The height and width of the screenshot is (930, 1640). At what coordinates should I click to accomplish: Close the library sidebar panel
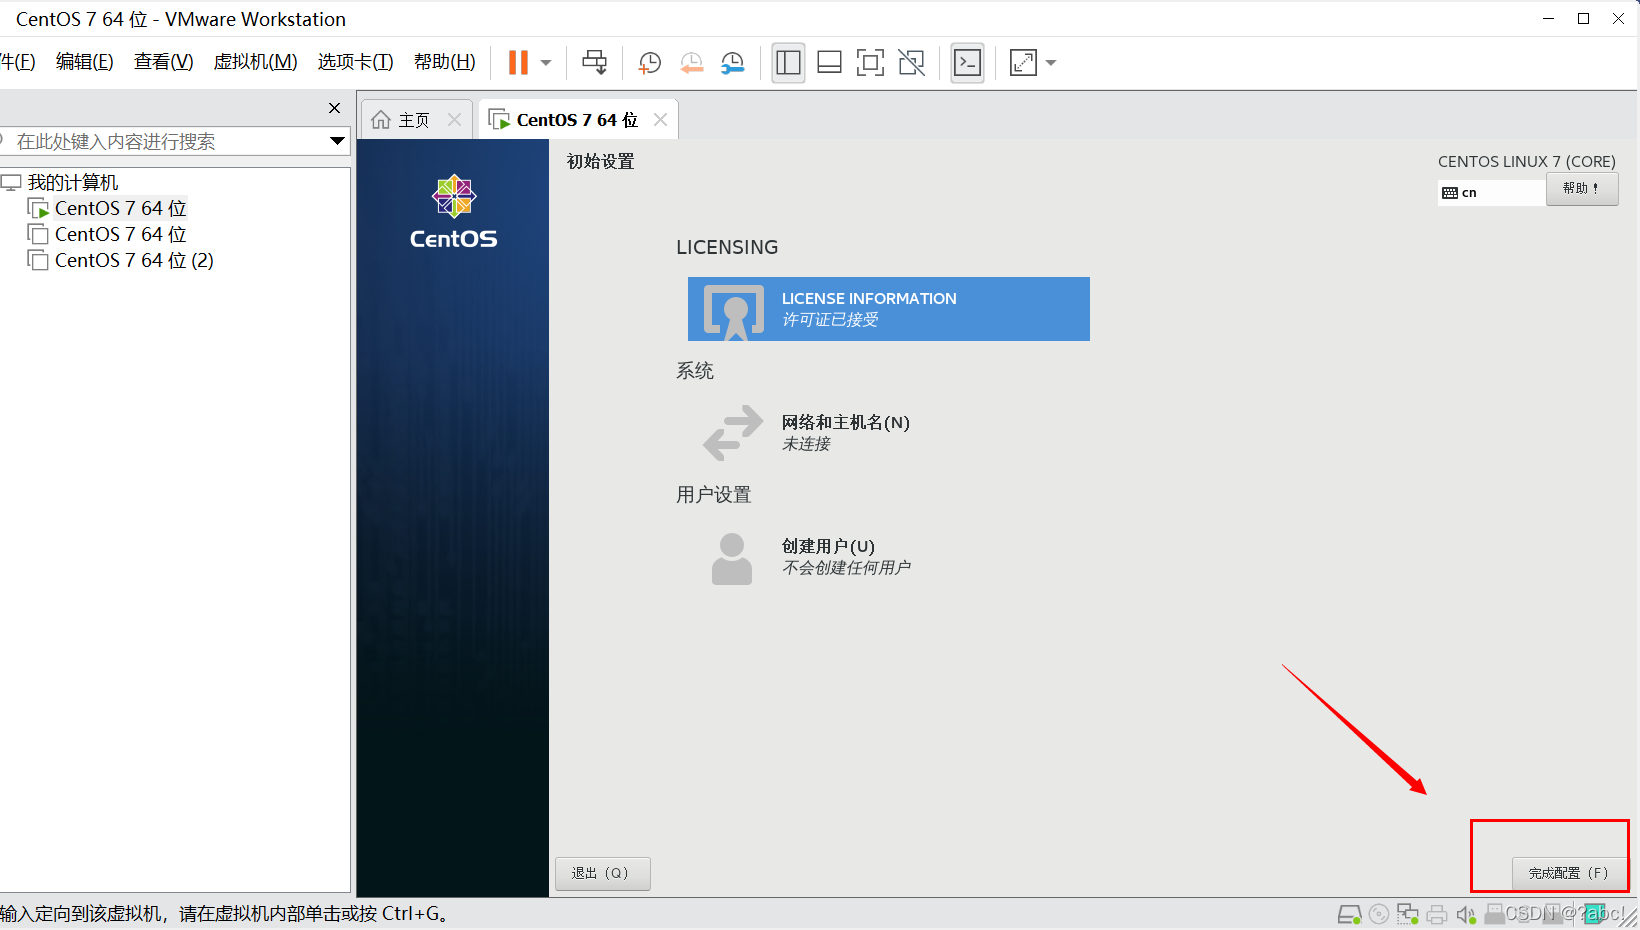click(x=335, y=108)
